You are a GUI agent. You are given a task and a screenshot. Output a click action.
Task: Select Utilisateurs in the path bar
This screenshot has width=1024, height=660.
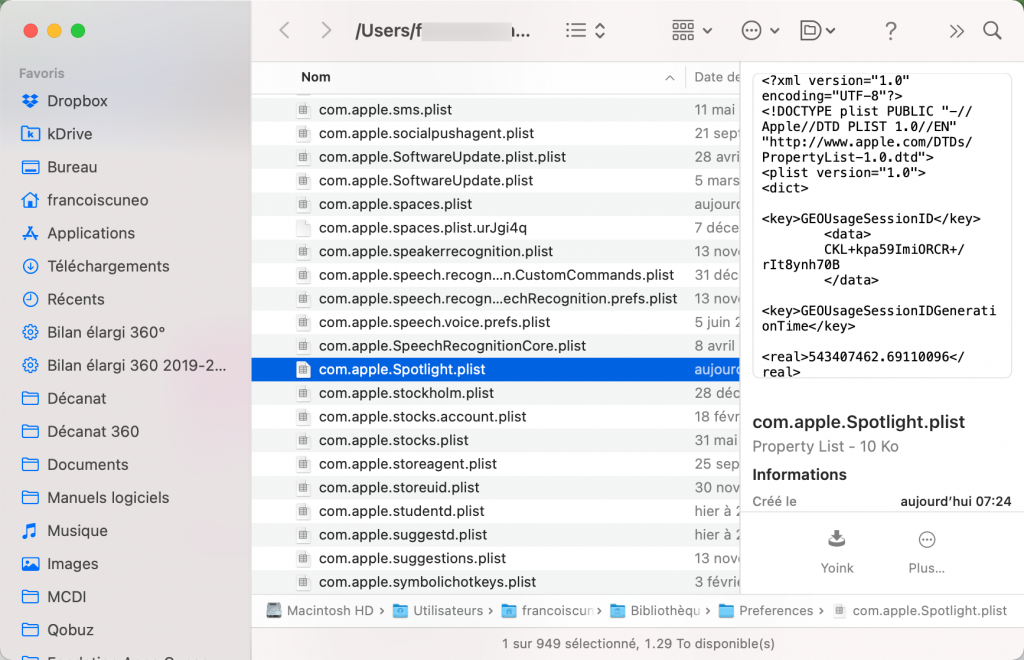[x=438, y=611]
